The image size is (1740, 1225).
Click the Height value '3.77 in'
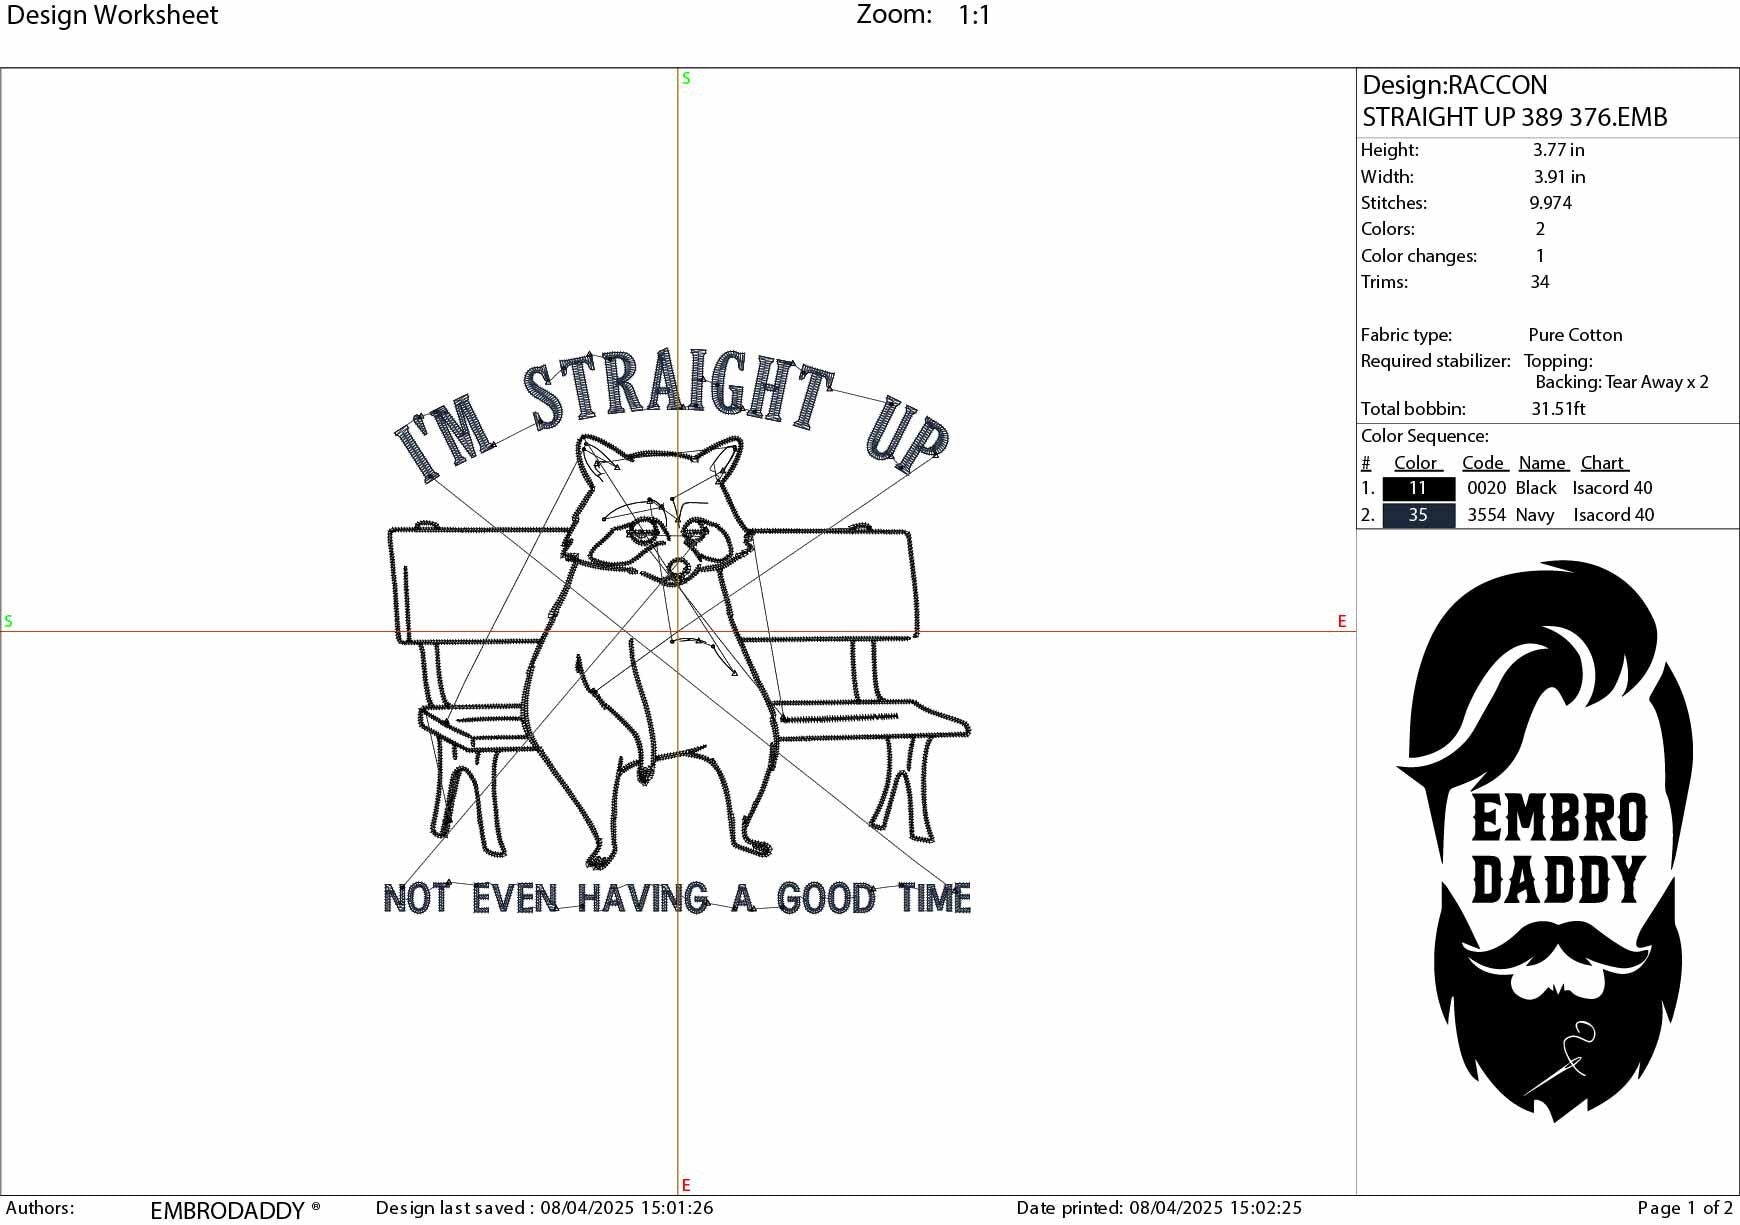tap(1558, 150)
